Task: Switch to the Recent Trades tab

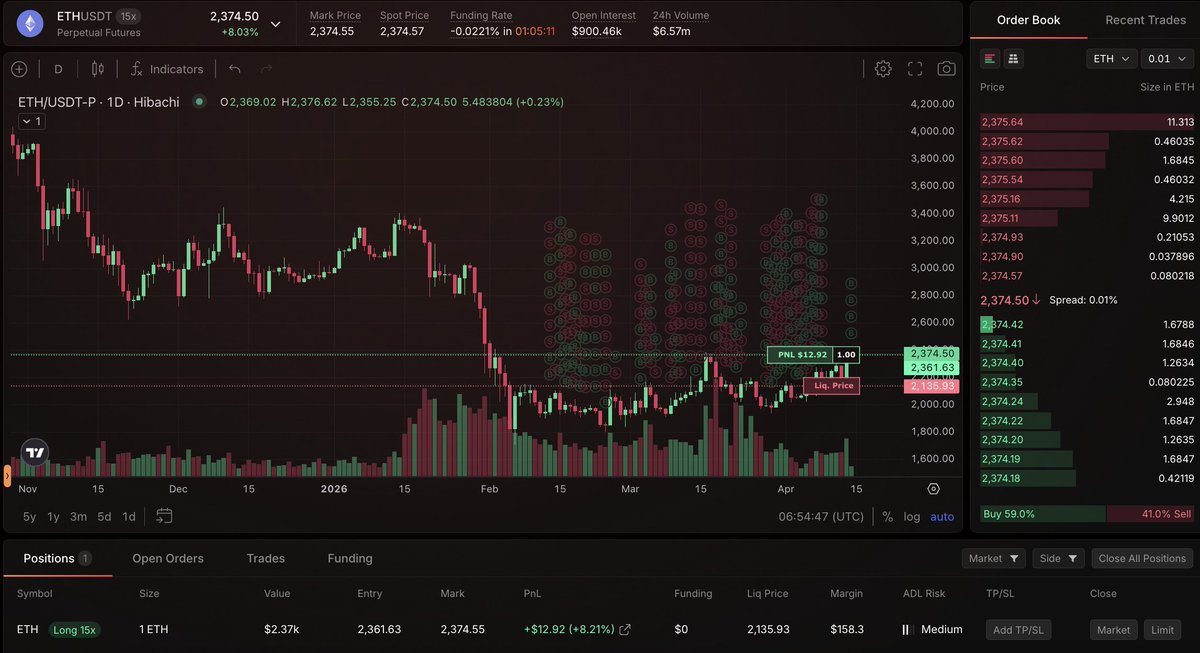Action: [1145, 20]
